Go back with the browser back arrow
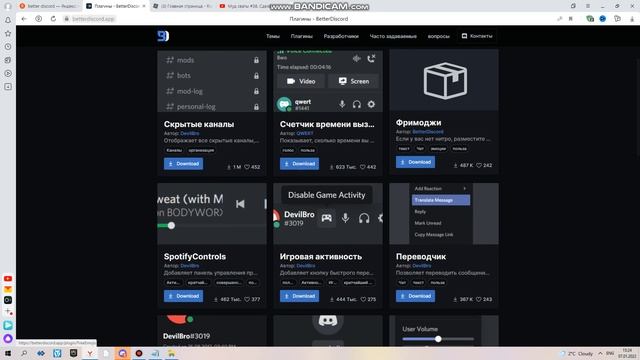 24,19
